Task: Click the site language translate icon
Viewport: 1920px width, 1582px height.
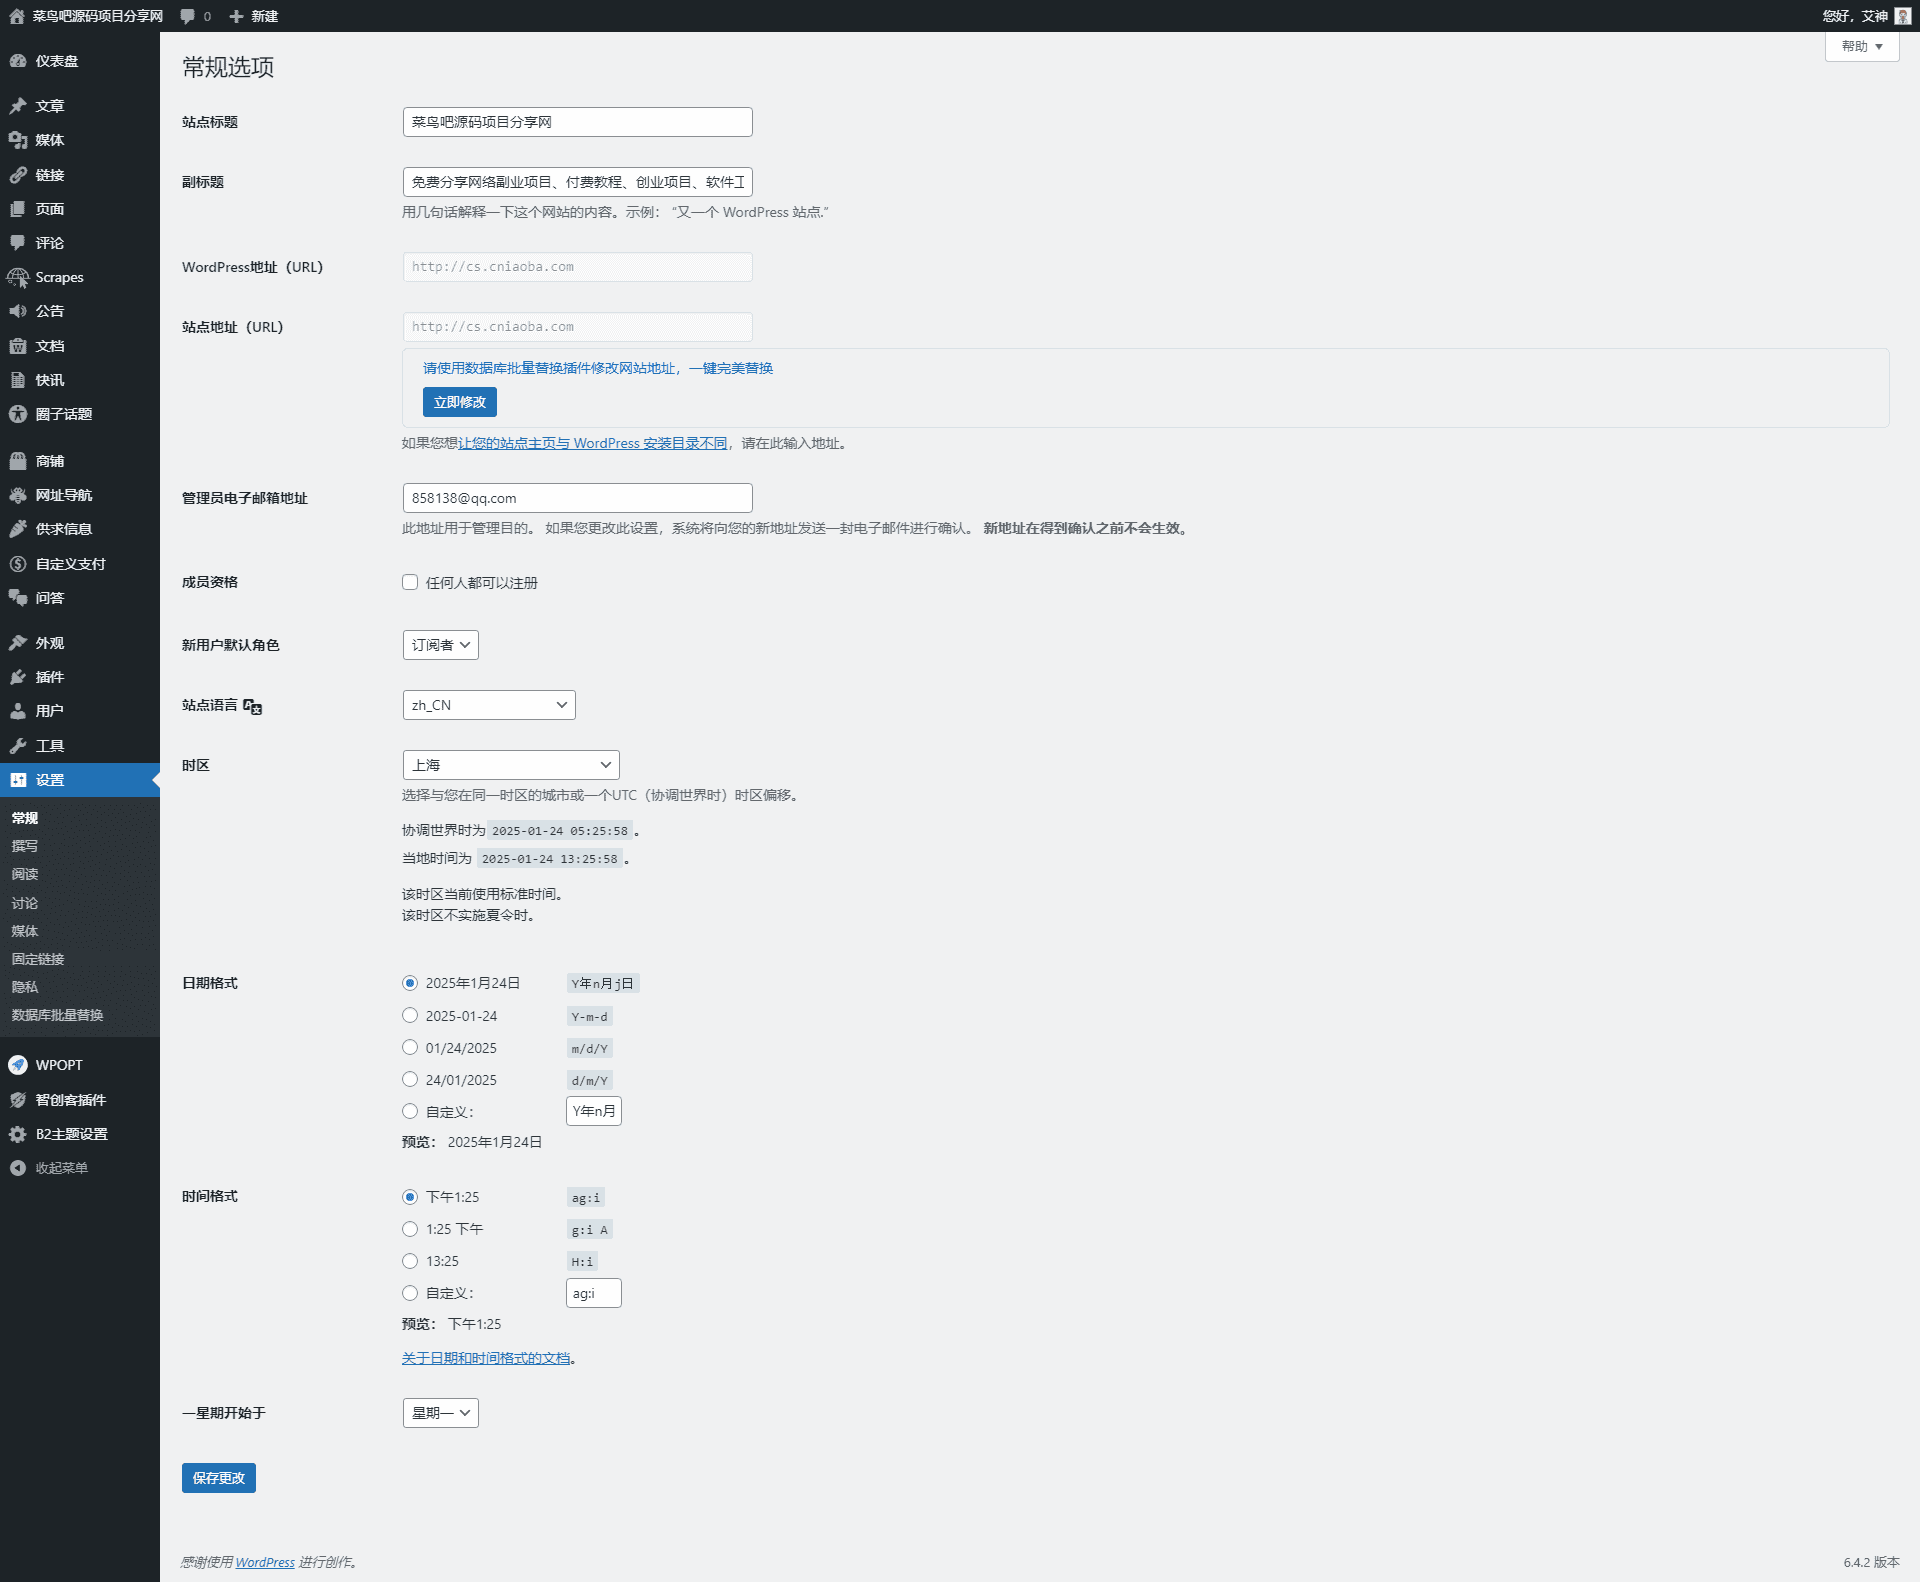Action: tap(252, 706)
